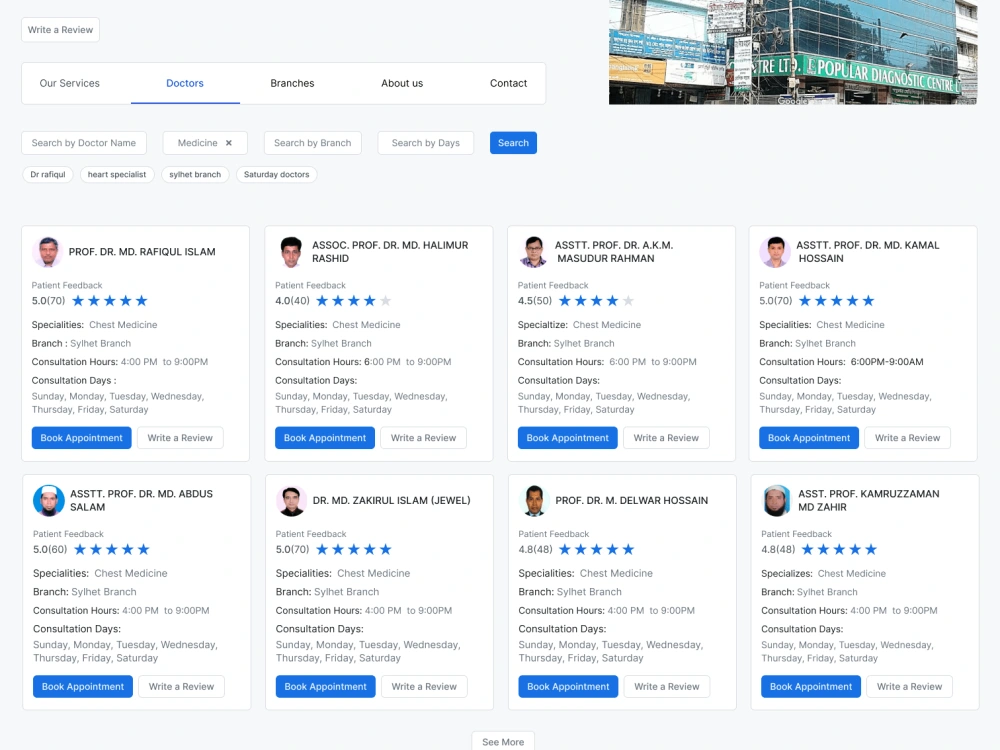Write a review for Masudur Rahman
This screenshot has height=750, width=1000.
pyautogui.click(x=666, y=438)
